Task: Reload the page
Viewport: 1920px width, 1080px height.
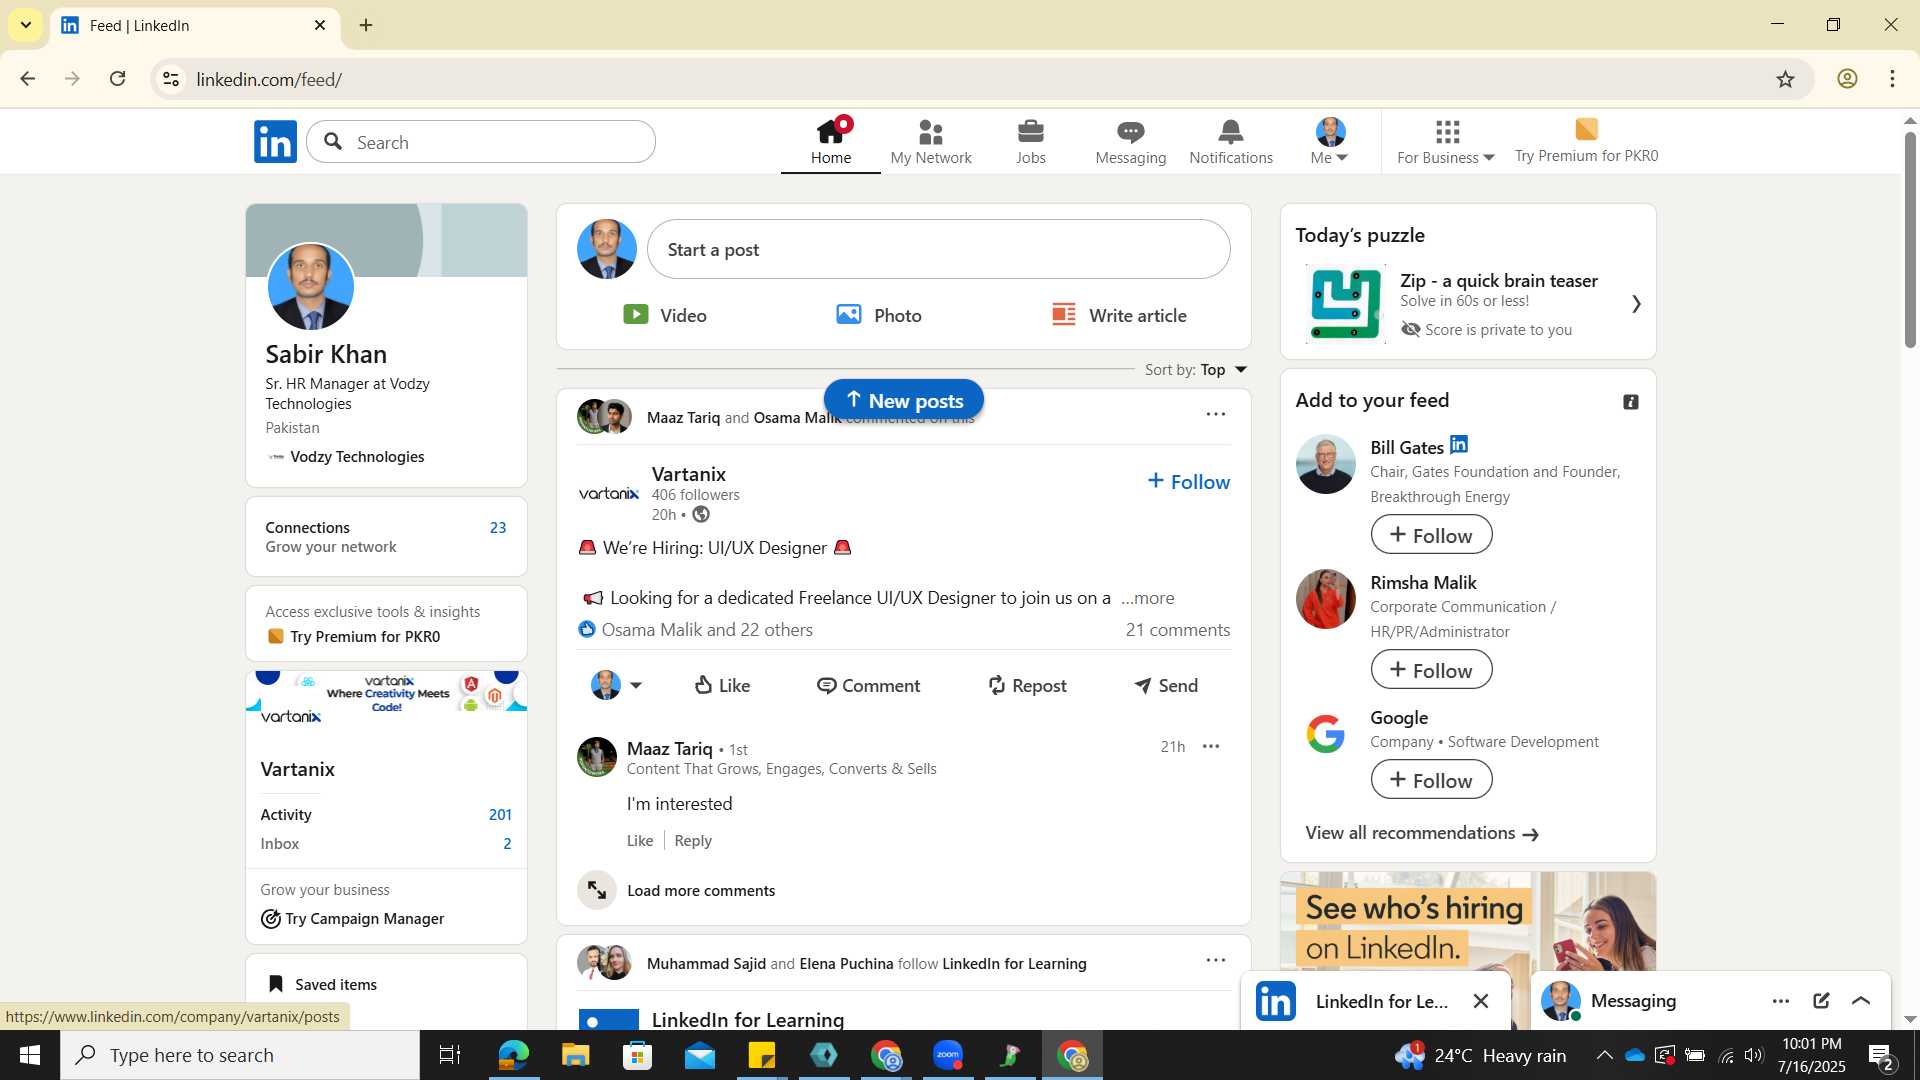Action: coord(118,79)
